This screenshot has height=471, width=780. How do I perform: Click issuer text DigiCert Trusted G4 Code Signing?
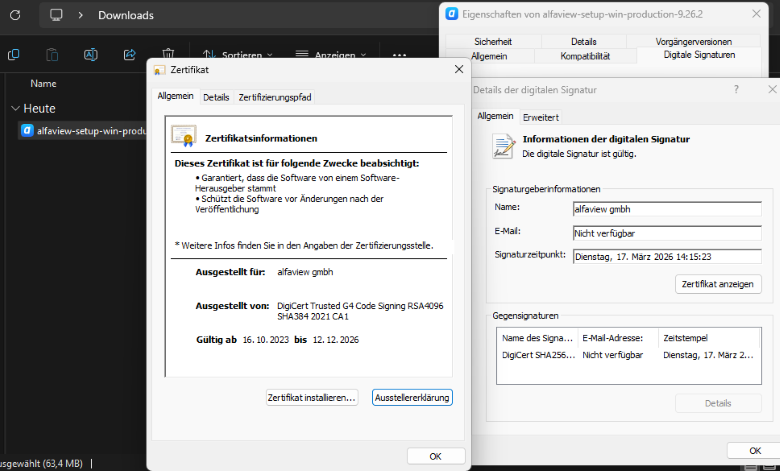click(x=360, y=311)
